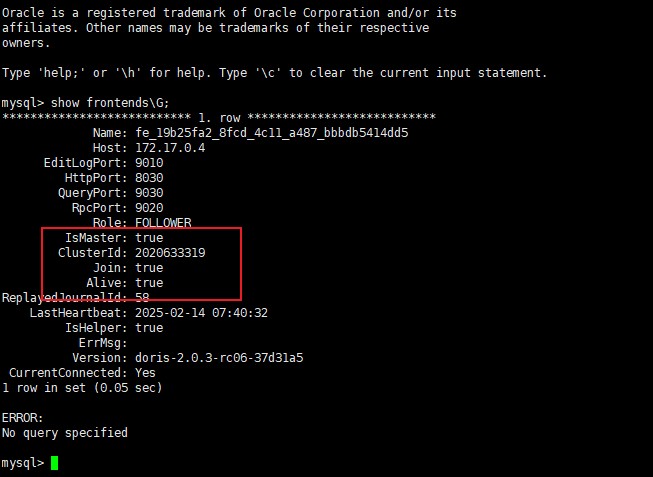Click the Role value FOLLOWER

coord(163,223)
